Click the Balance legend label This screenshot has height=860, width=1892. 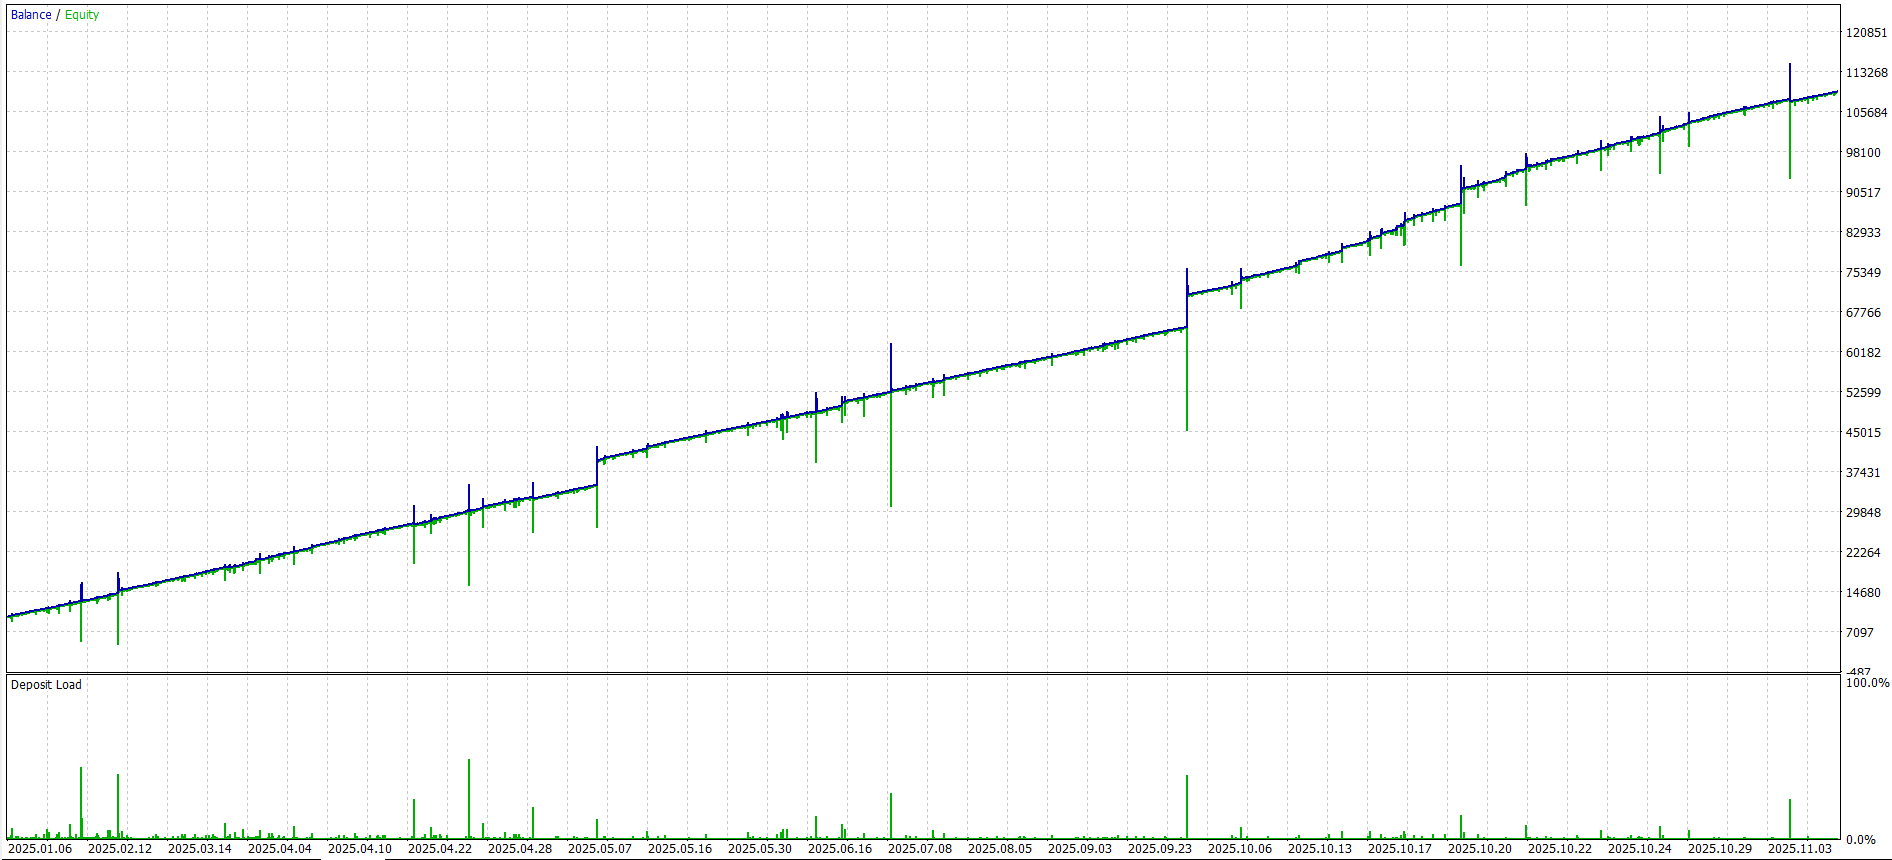coord(31,15)
